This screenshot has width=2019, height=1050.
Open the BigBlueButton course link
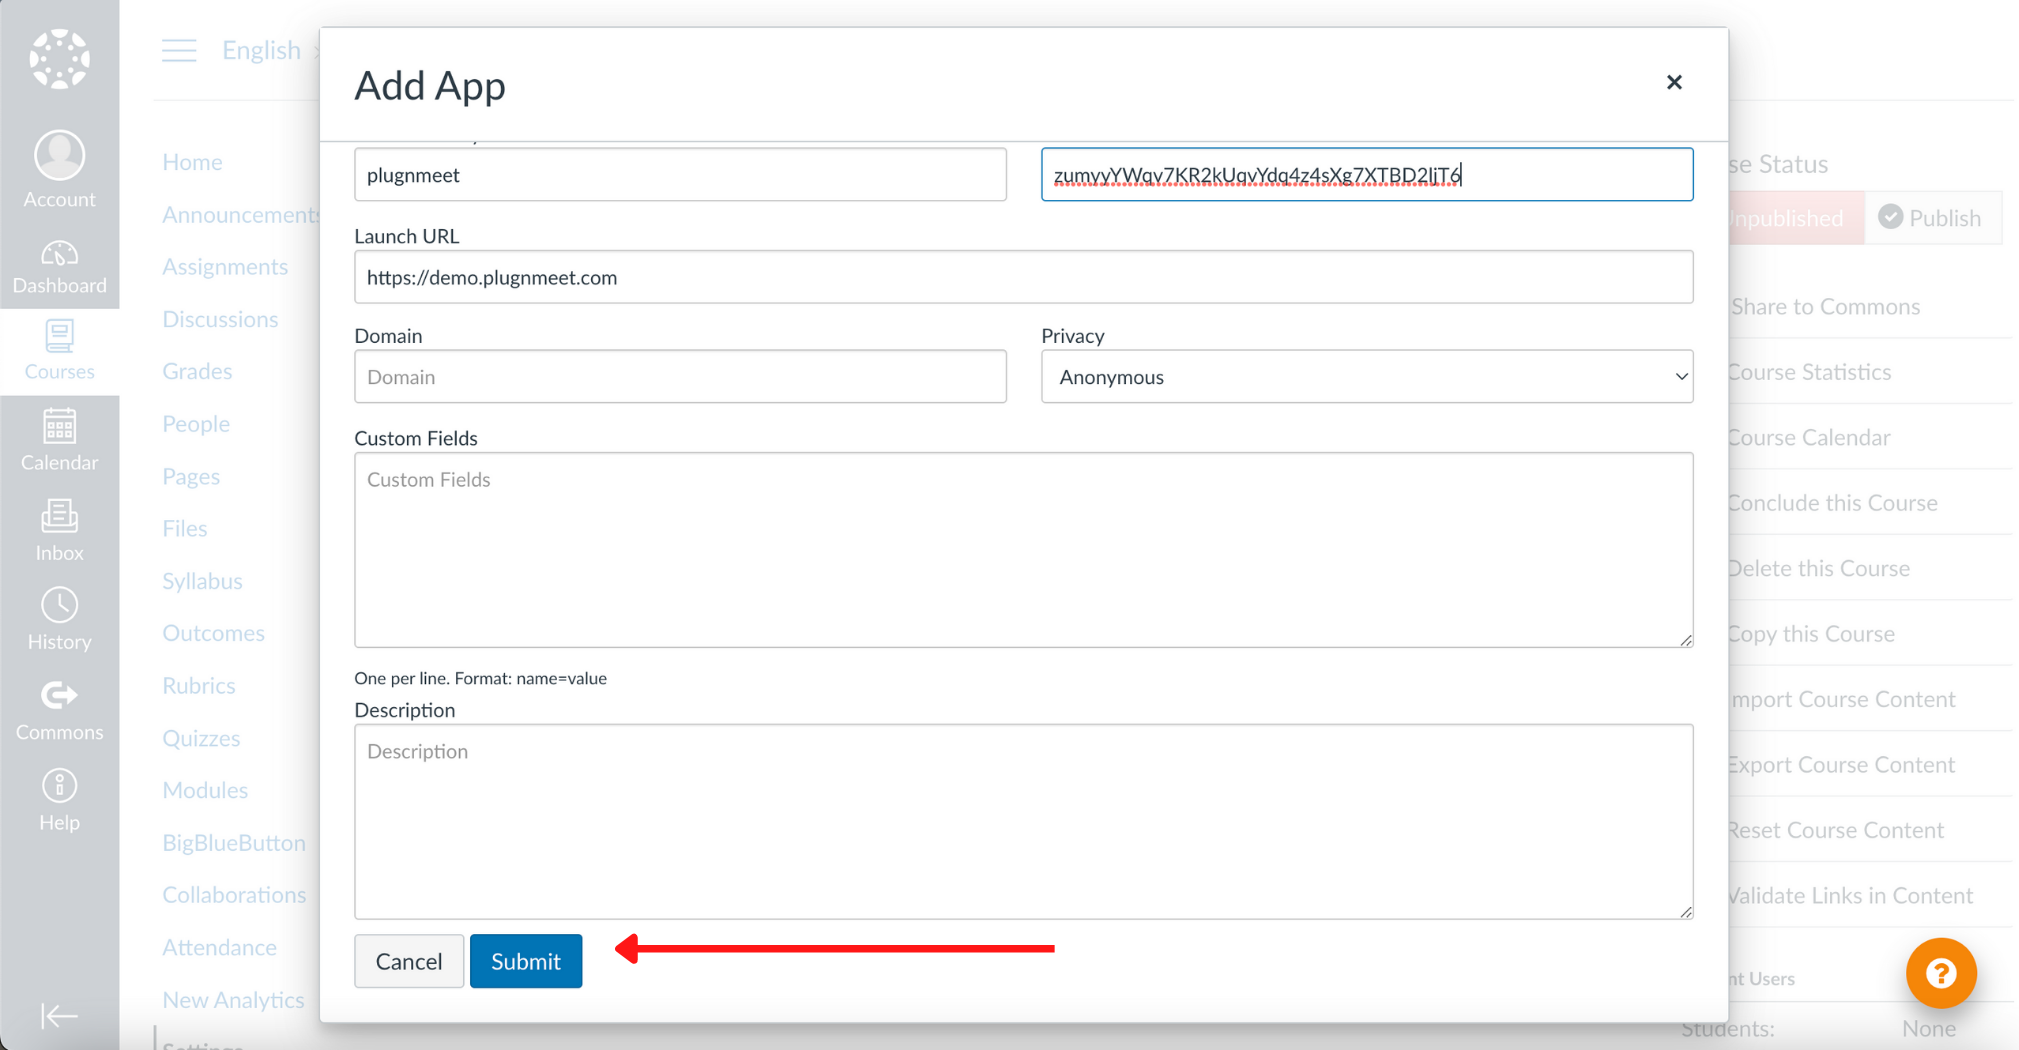[234, 843]
